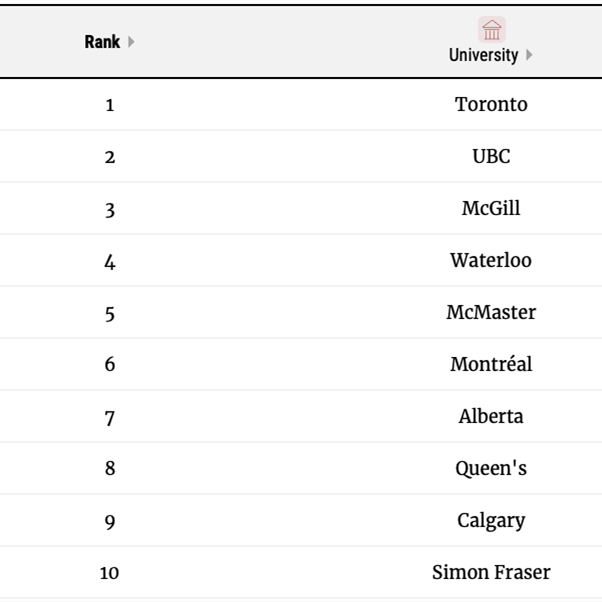
Task: Click rank number 3 cell
Action: tap(110, 210)
